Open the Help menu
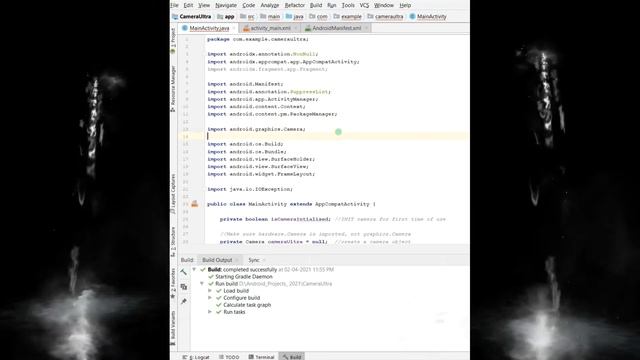The image size is (640, 360). click(x=405, y=5)
